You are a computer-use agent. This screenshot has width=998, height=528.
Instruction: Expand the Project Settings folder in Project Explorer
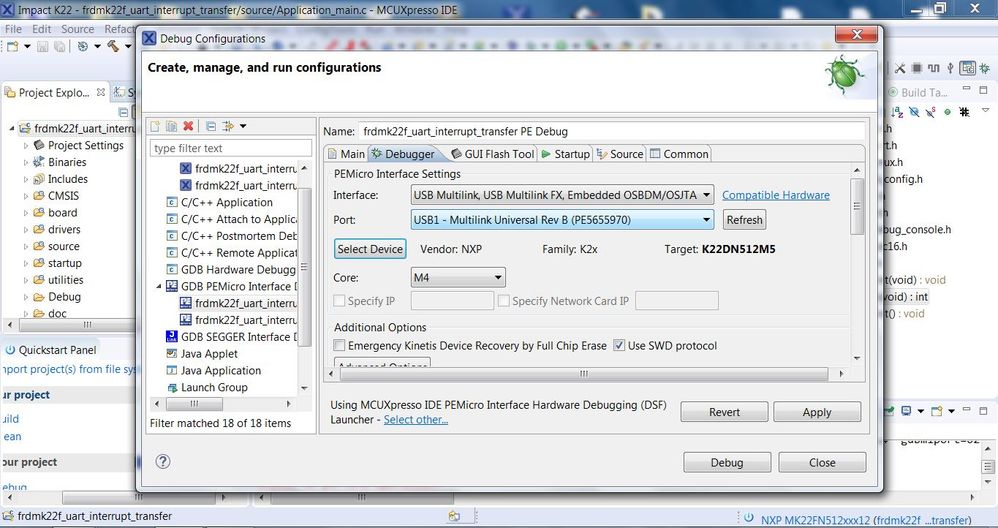point(25,146)
